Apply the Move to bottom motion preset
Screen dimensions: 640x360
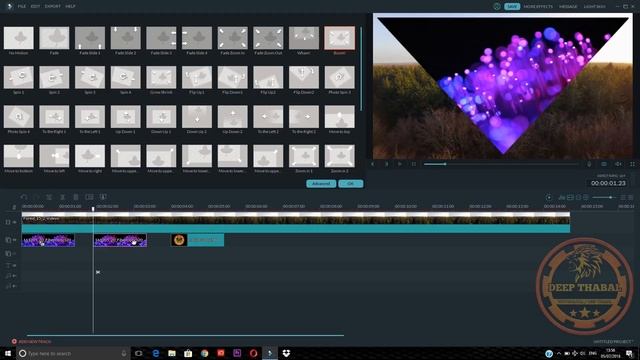pos(19,156)
